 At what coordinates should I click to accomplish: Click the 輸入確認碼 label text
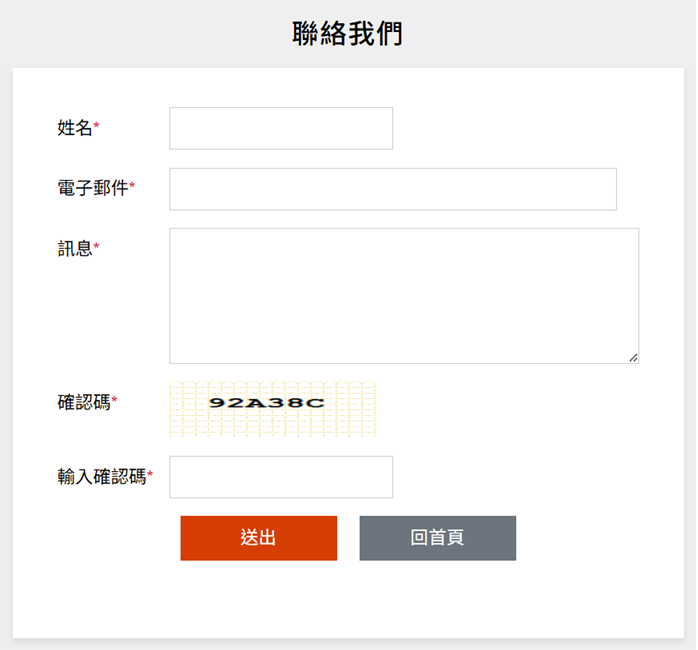[101, 477]
